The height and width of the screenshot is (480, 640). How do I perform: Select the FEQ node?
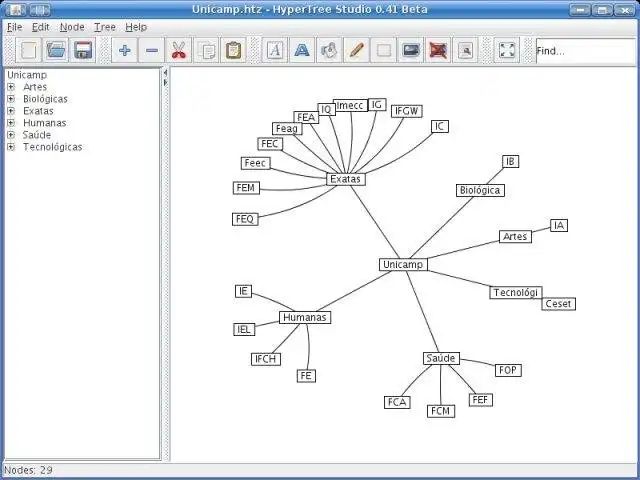245,219
